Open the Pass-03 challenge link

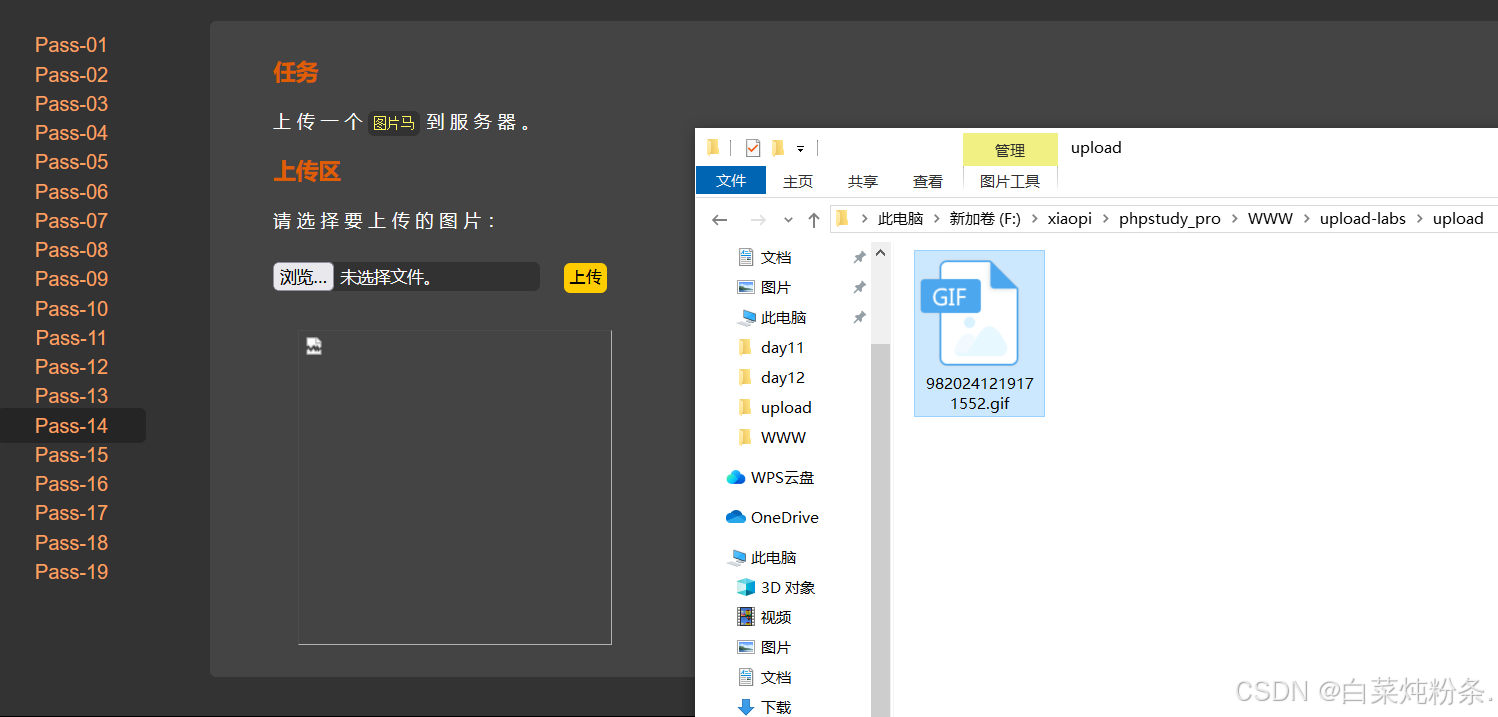coord(71,104)
